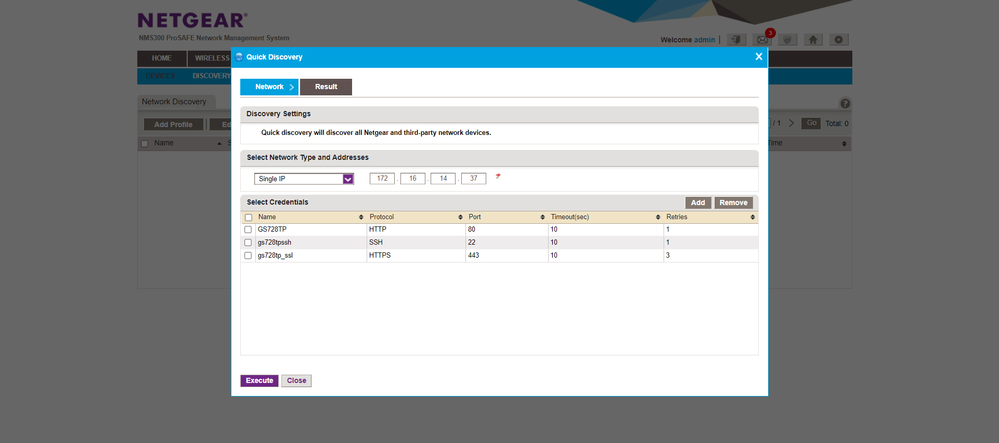Switch to the Result tab
Viewport: 999px width, 443px height.
click(x=326, y=87)
